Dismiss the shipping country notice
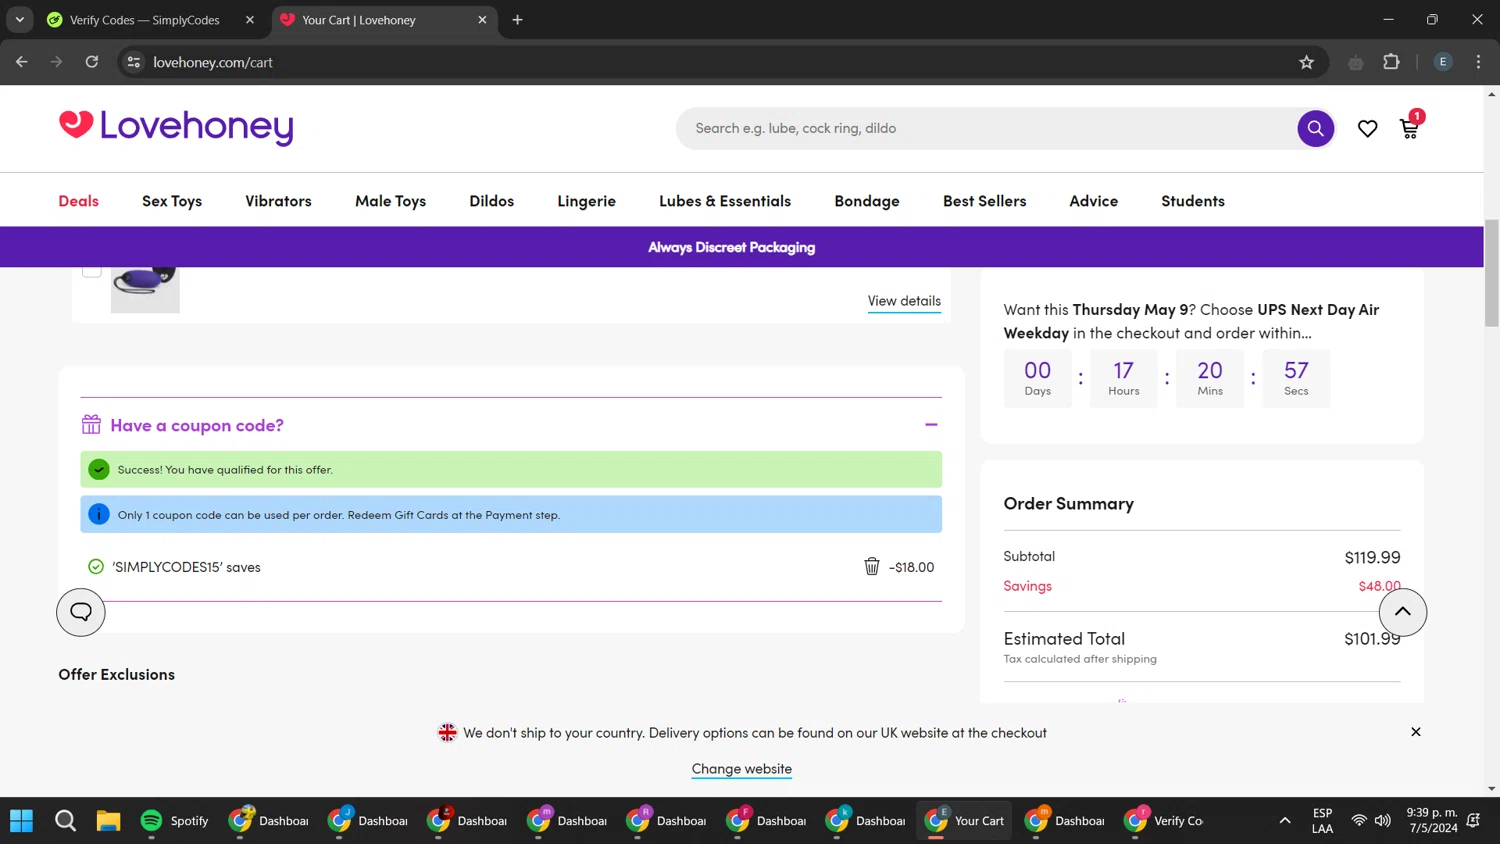The width and height of the screenshot is (1500, 844). tap(1415, 732)
